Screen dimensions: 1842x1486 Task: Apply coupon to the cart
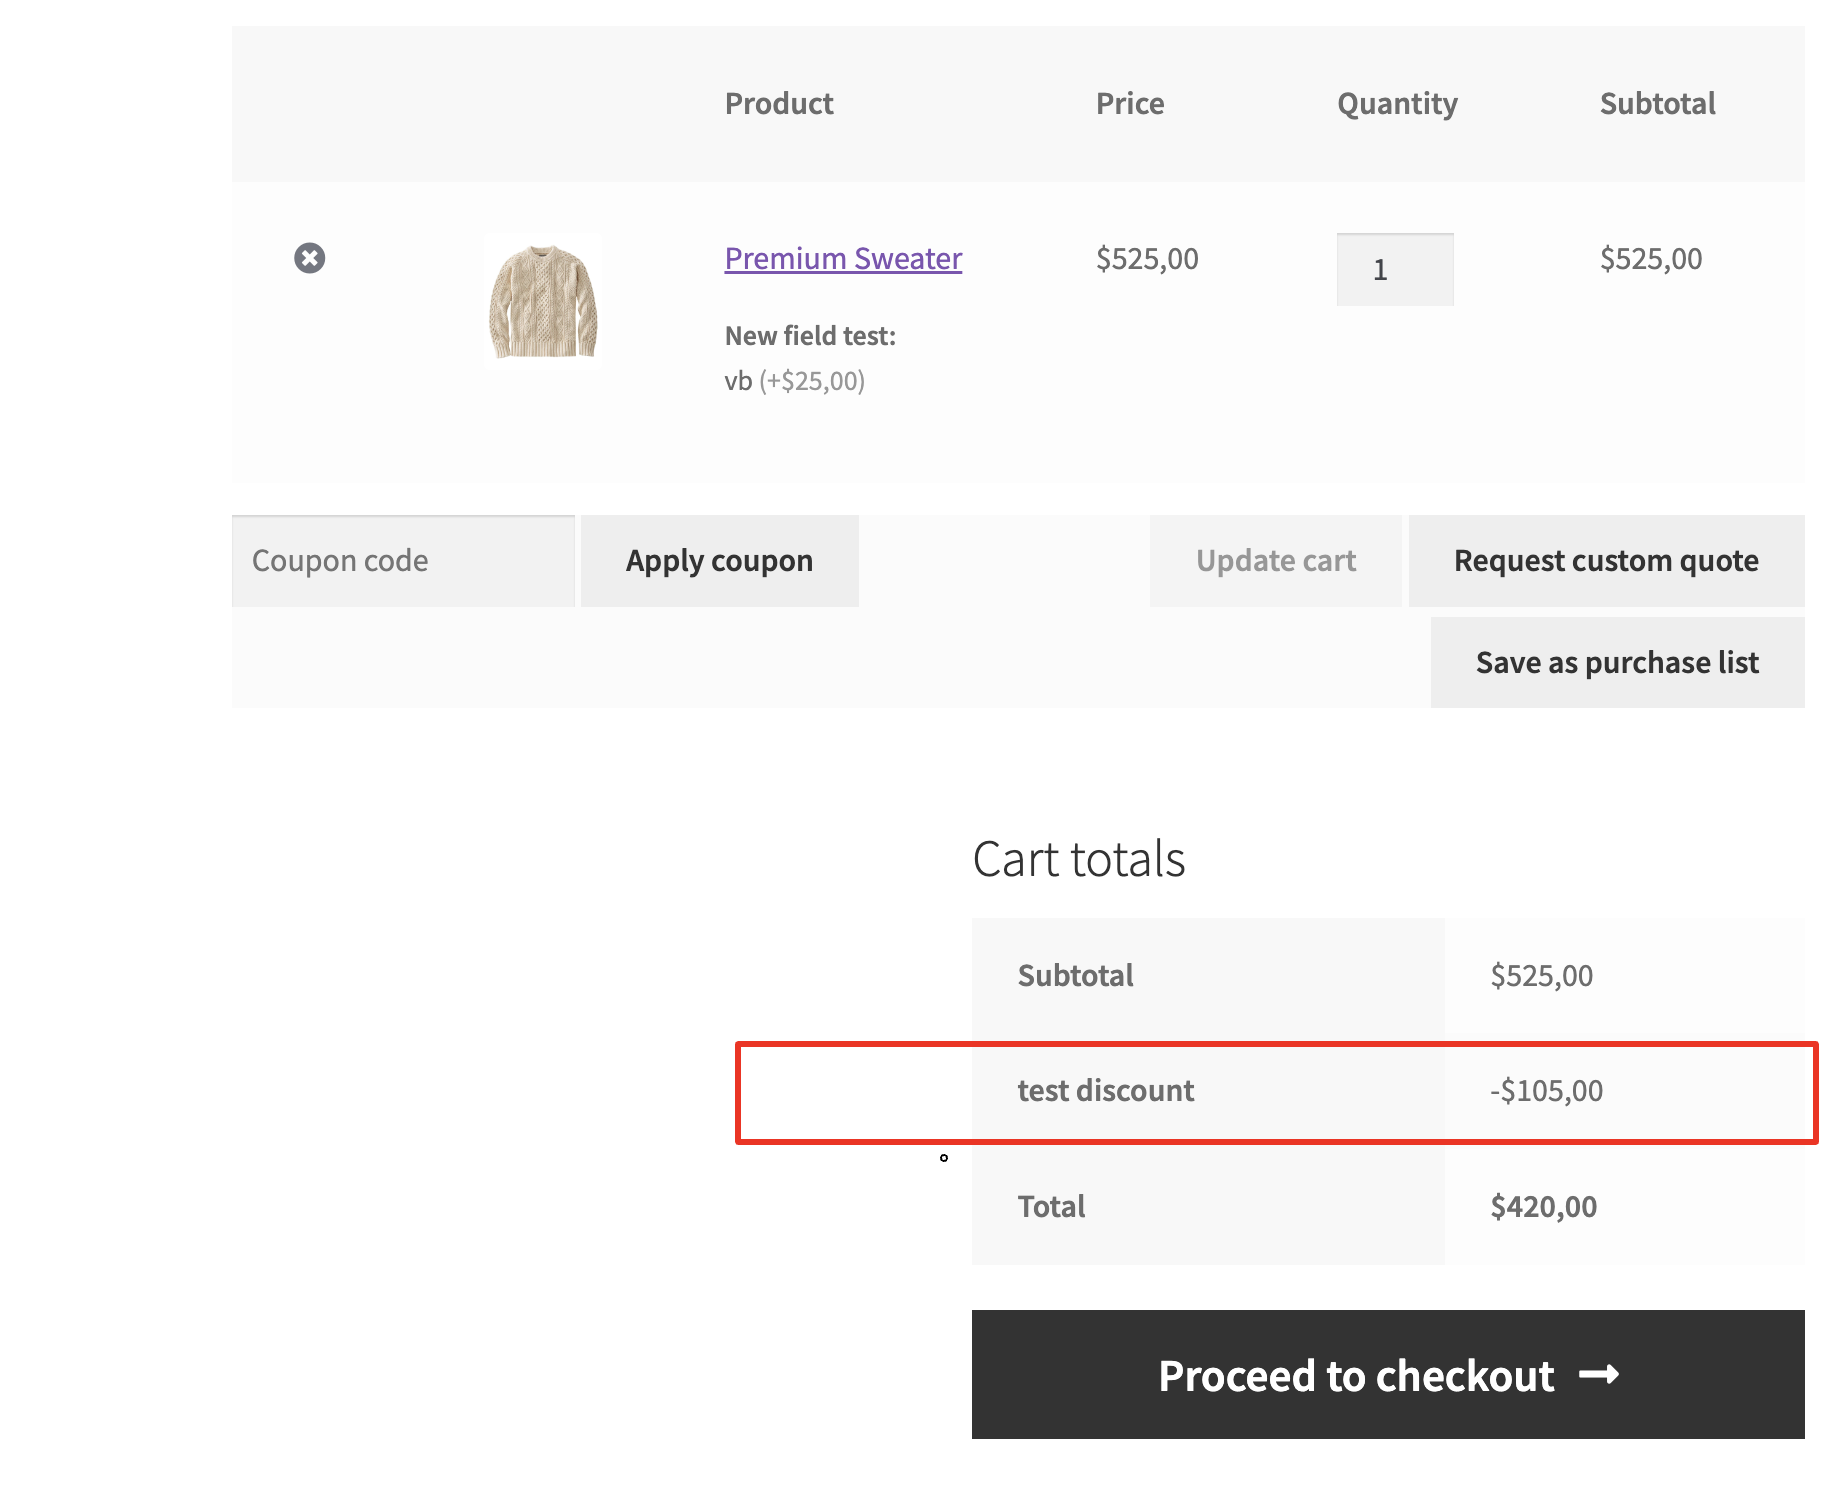click(x=720, y=561)
